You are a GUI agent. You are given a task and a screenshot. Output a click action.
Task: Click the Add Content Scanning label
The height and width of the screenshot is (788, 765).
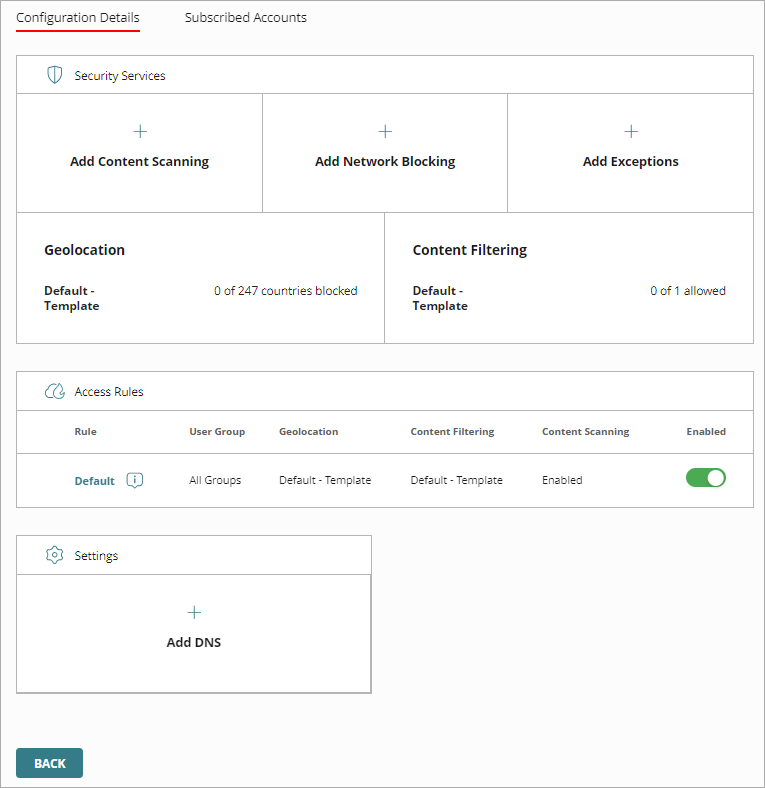click(x=140, y=161)
